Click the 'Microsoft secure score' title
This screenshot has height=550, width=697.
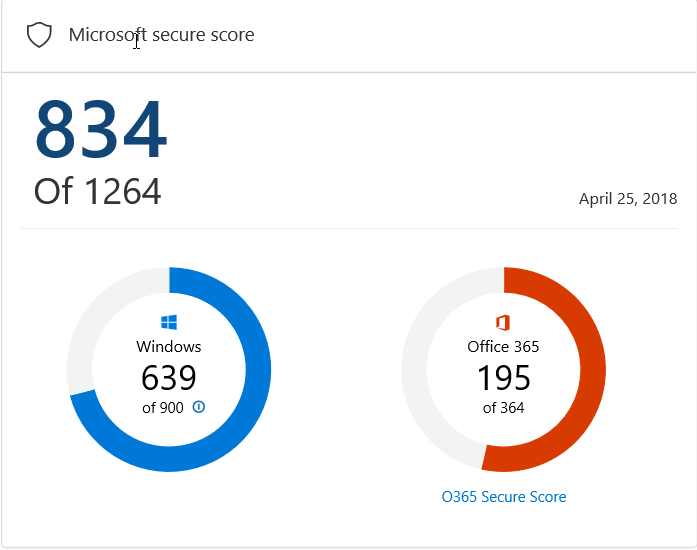pos(161,35)
